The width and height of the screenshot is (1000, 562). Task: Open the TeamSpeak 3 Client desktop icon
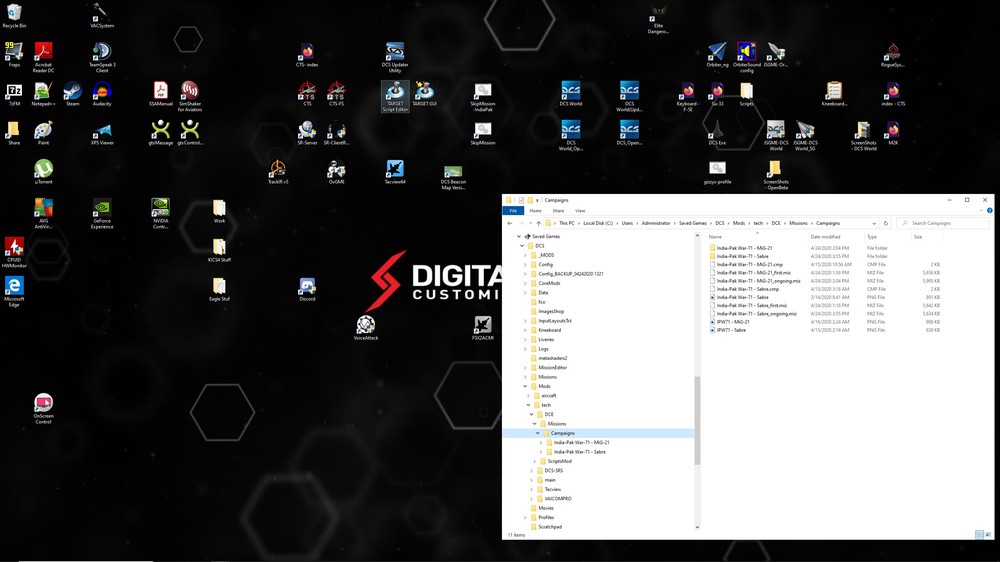pos(101,52)
